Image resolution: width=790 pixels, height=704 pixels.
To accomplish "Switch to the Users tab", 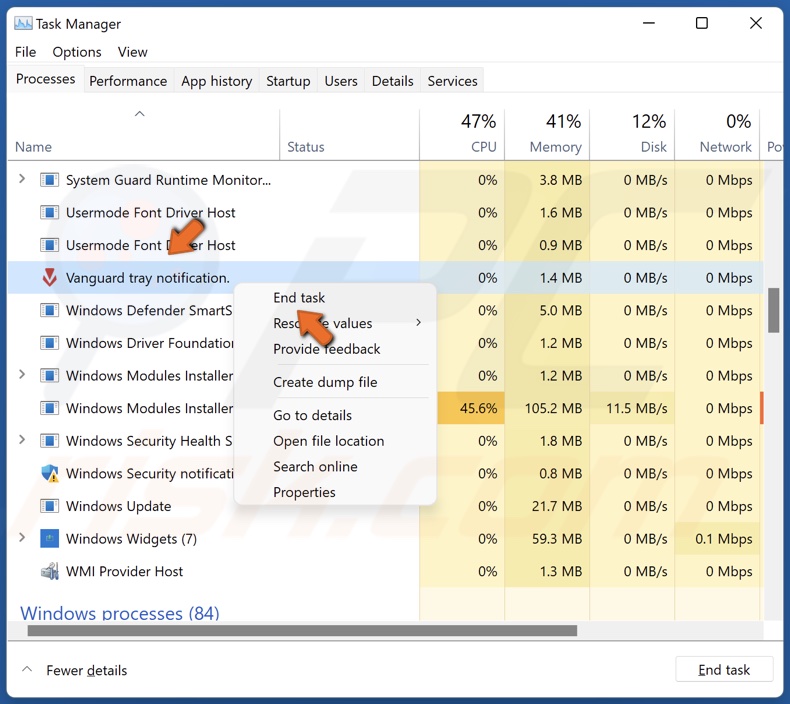I will point(341,81).
